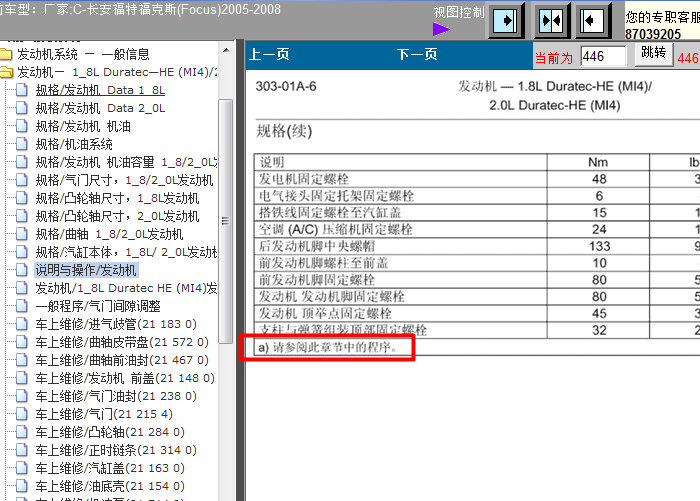Open 车上维修/气门油封(21 238 0) item
Image resolution: width=700 pixels, height=501 pixels.
116,396
